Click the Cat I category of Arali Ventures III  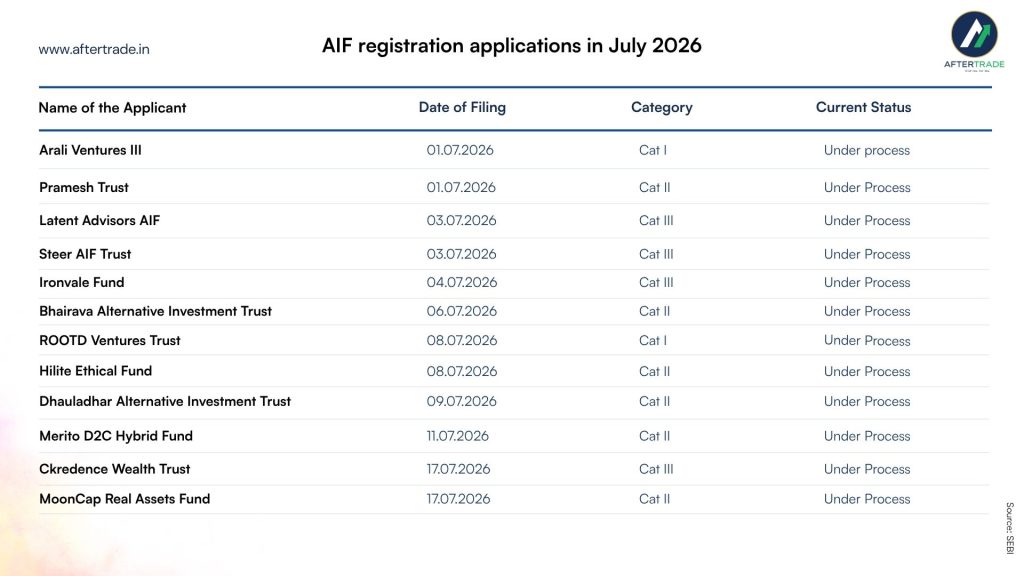click(653, 150)
